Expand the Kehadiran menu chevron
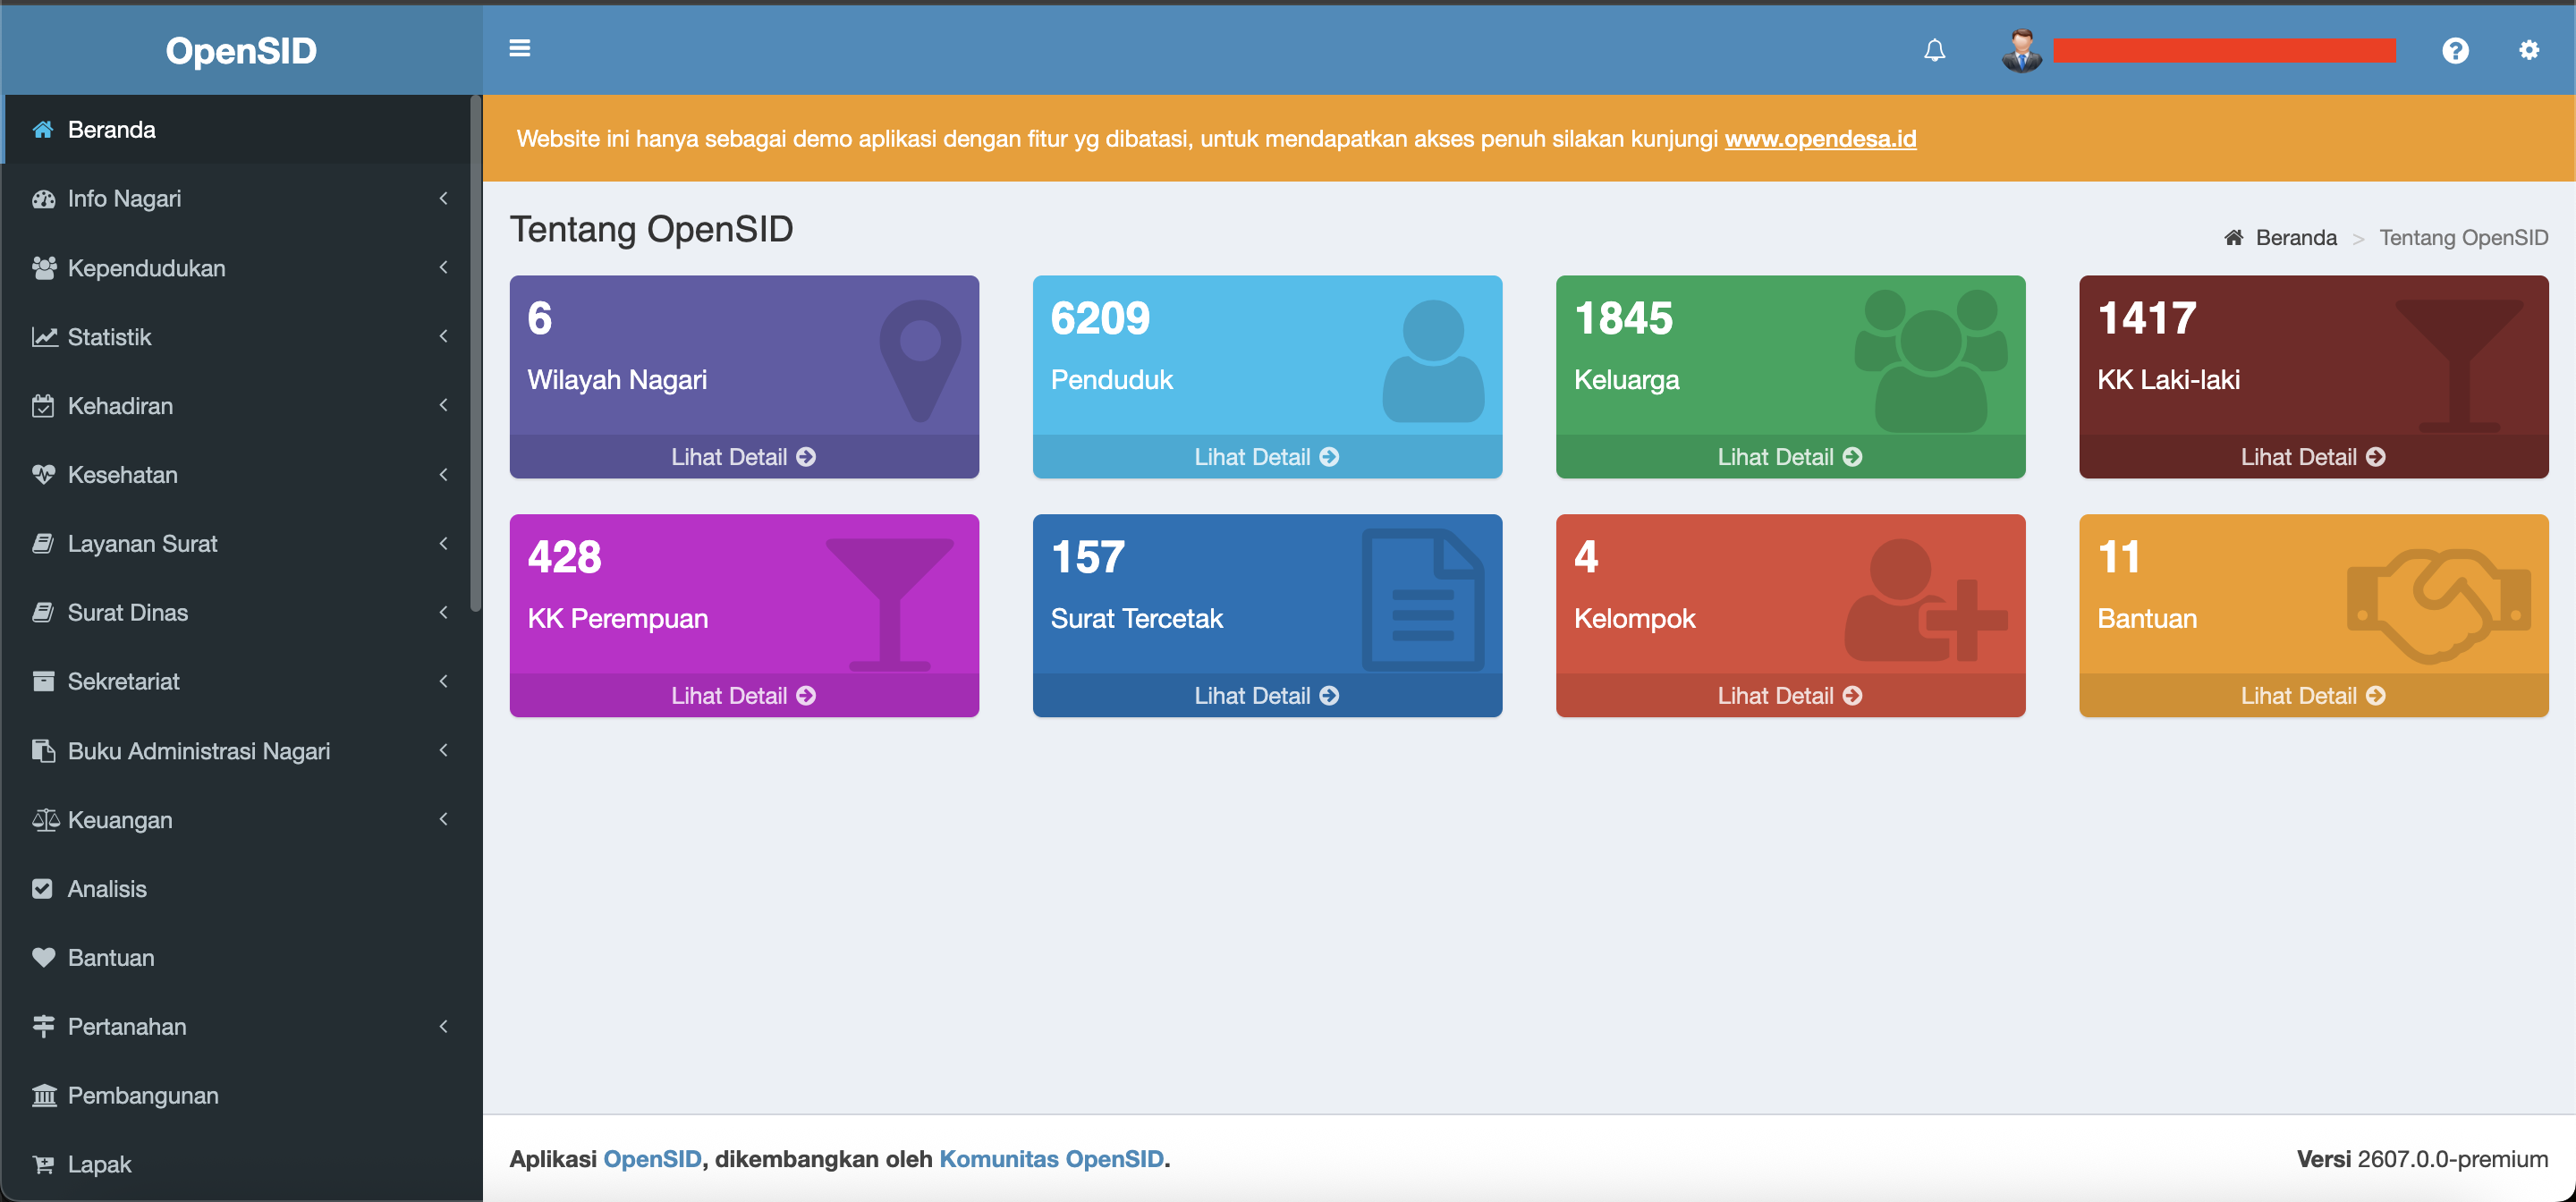Image resolution: width=2576 pixels, height=1202 pixels. coord(443,405)
